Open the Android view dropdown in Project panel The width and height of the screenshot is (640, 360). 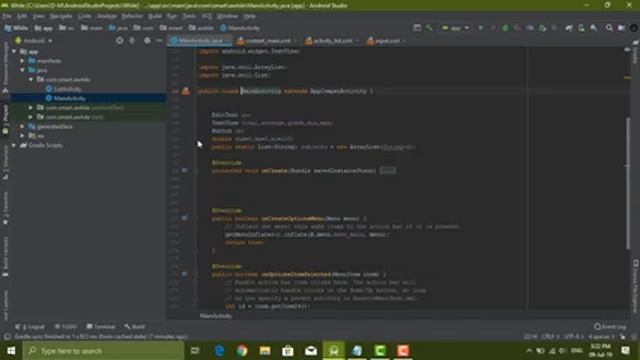[x=33, y=41]
